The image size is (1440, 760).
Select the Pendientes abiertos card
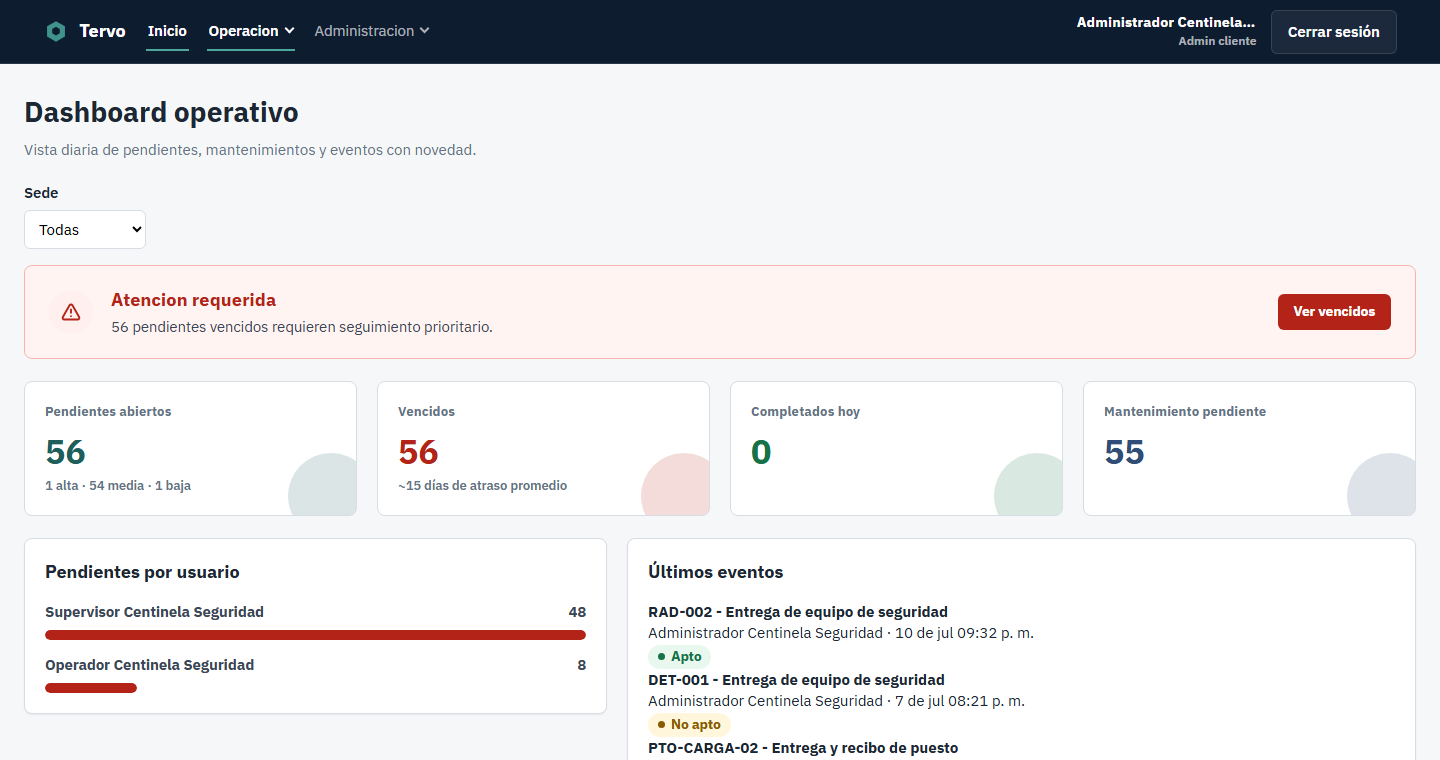[190, 448]
